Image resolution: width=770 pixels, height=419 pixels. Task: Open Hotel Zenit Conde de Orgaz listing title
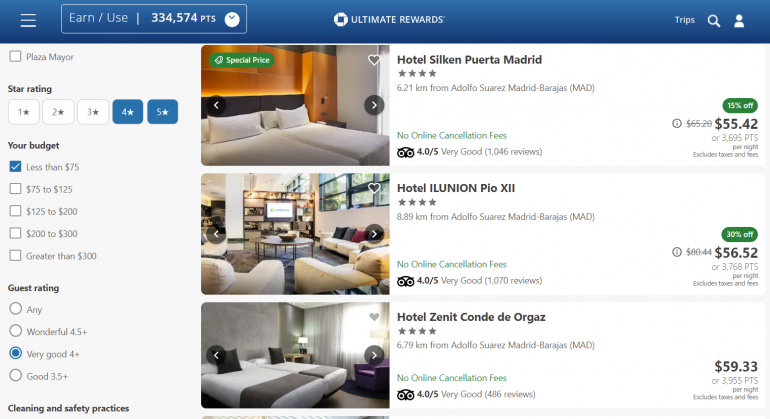[471, 317]
